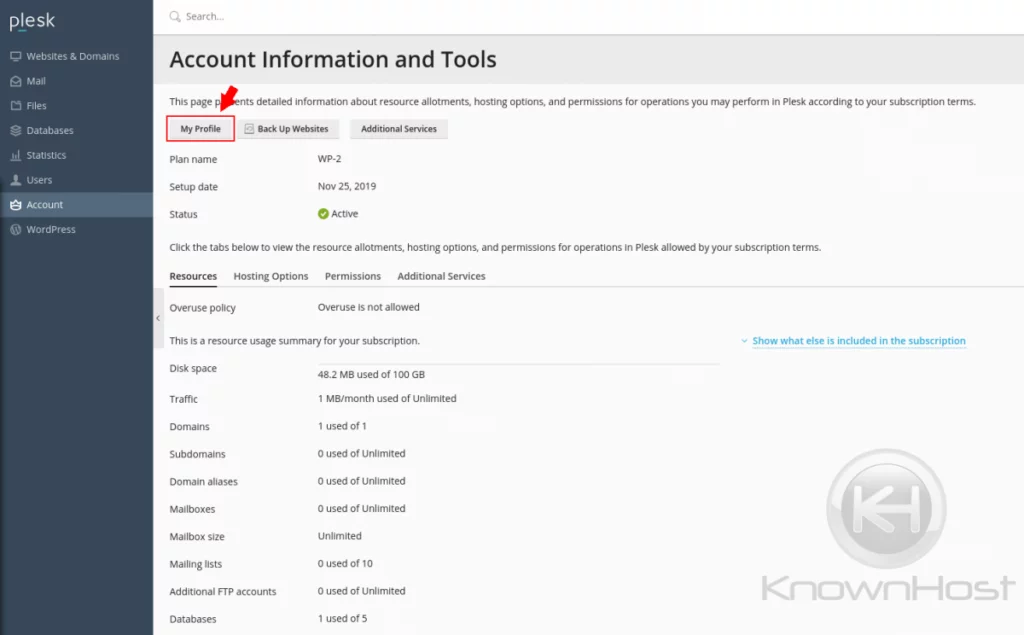
Task: Select the Databases stack icon
Action: click(16, 131)
